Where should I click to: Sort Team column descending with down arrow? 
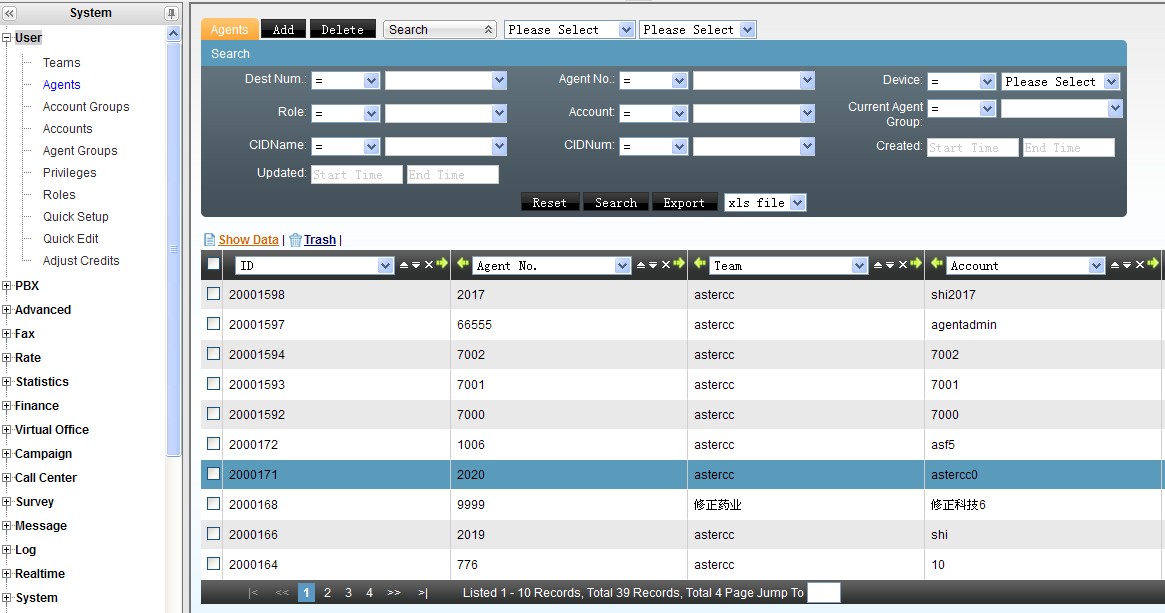coord(890,265)
